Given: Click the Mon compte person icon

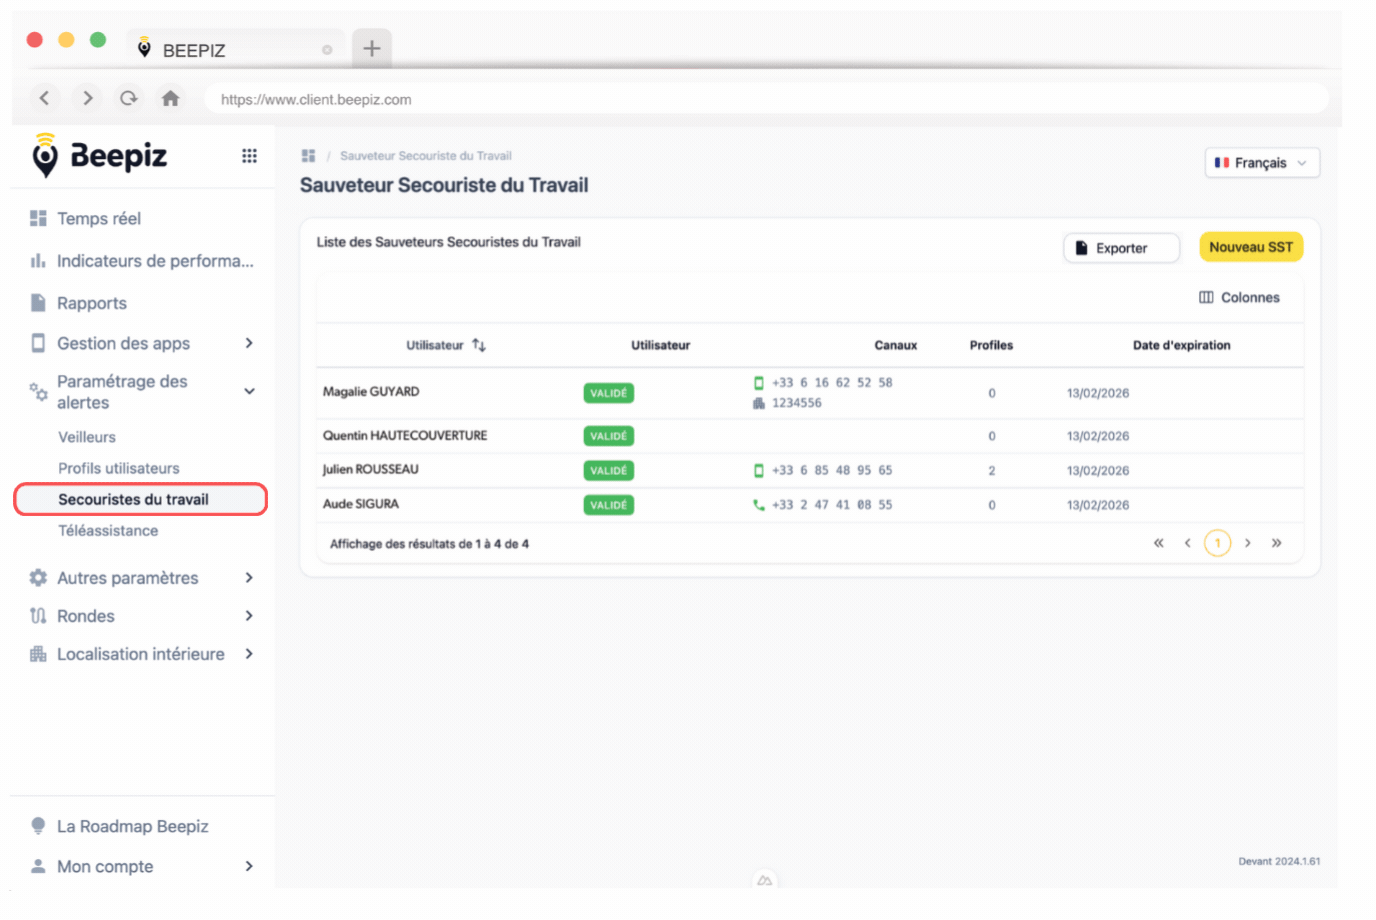Looking at the screenshot, I should (38, 866).
